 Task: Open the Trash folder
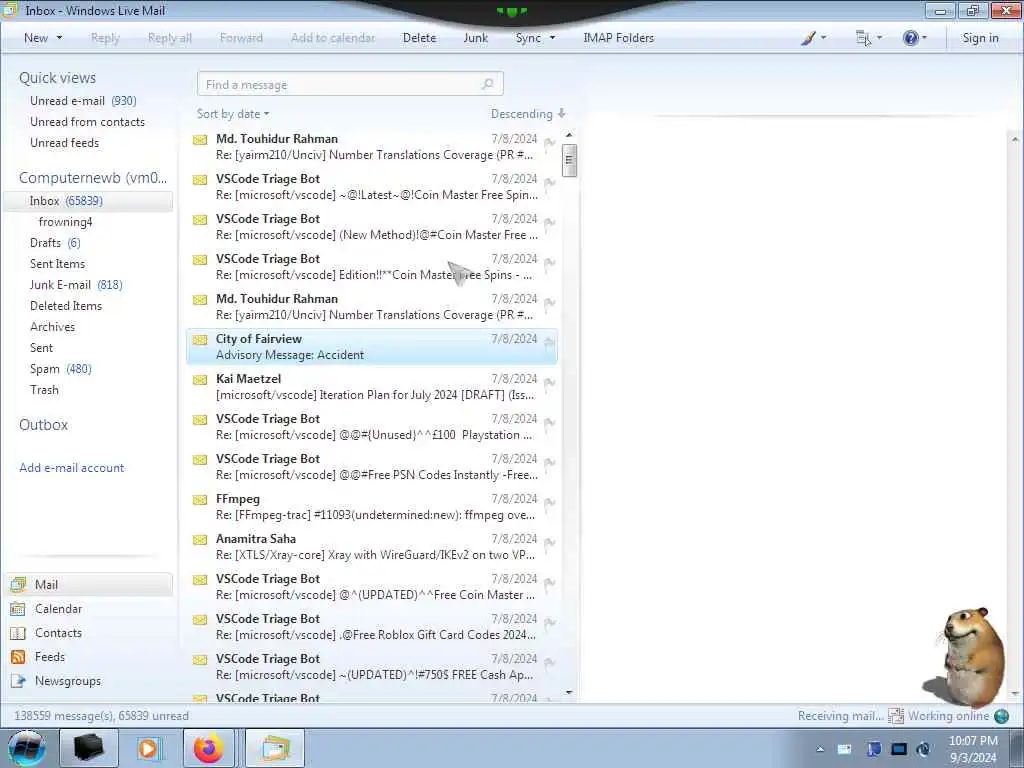pos(44,390)
